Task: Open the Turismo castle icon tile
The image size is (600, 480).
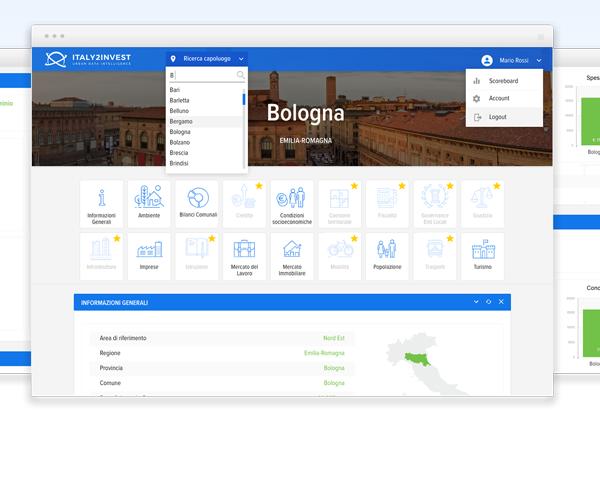Action: [x=483, y=256]
